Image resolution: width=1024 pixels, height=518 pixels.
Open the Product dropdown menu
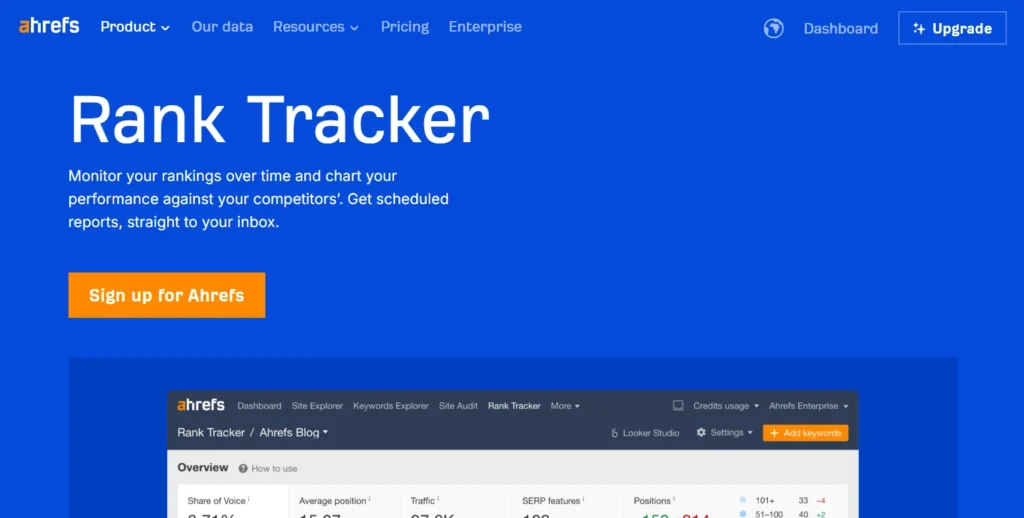[135, 27]
